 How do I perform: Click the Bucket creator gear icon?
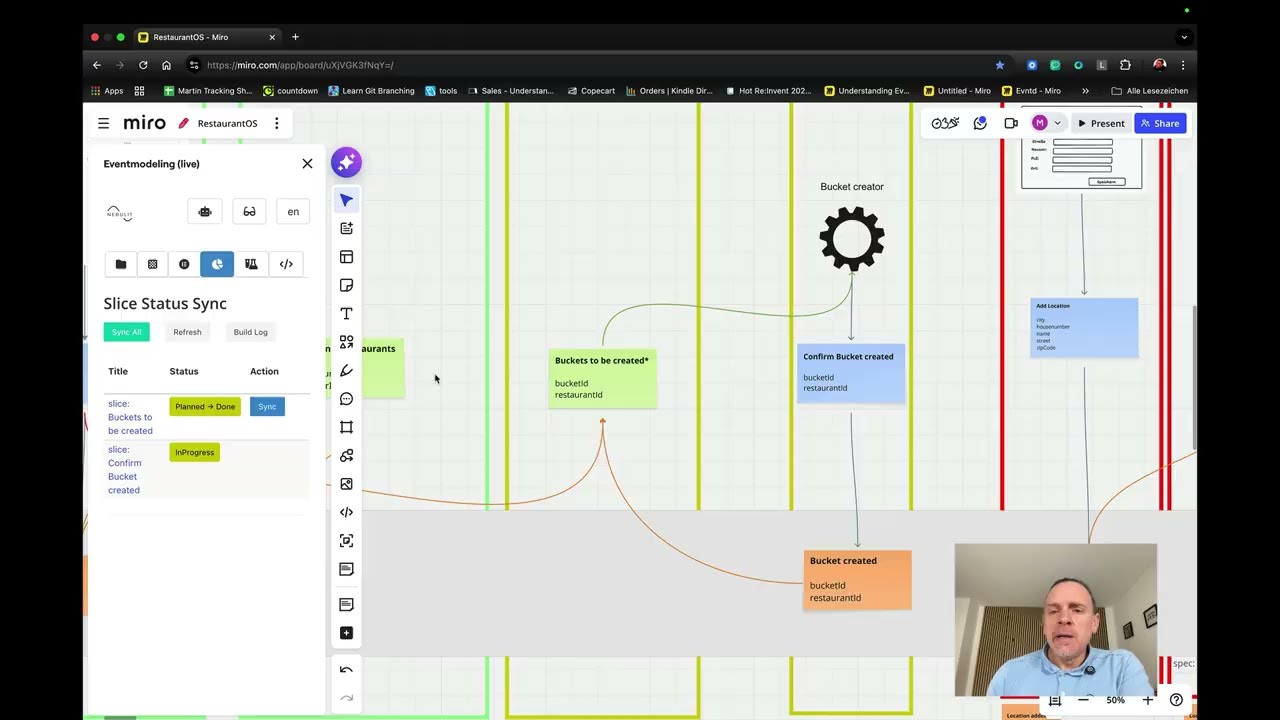(852, 239)
